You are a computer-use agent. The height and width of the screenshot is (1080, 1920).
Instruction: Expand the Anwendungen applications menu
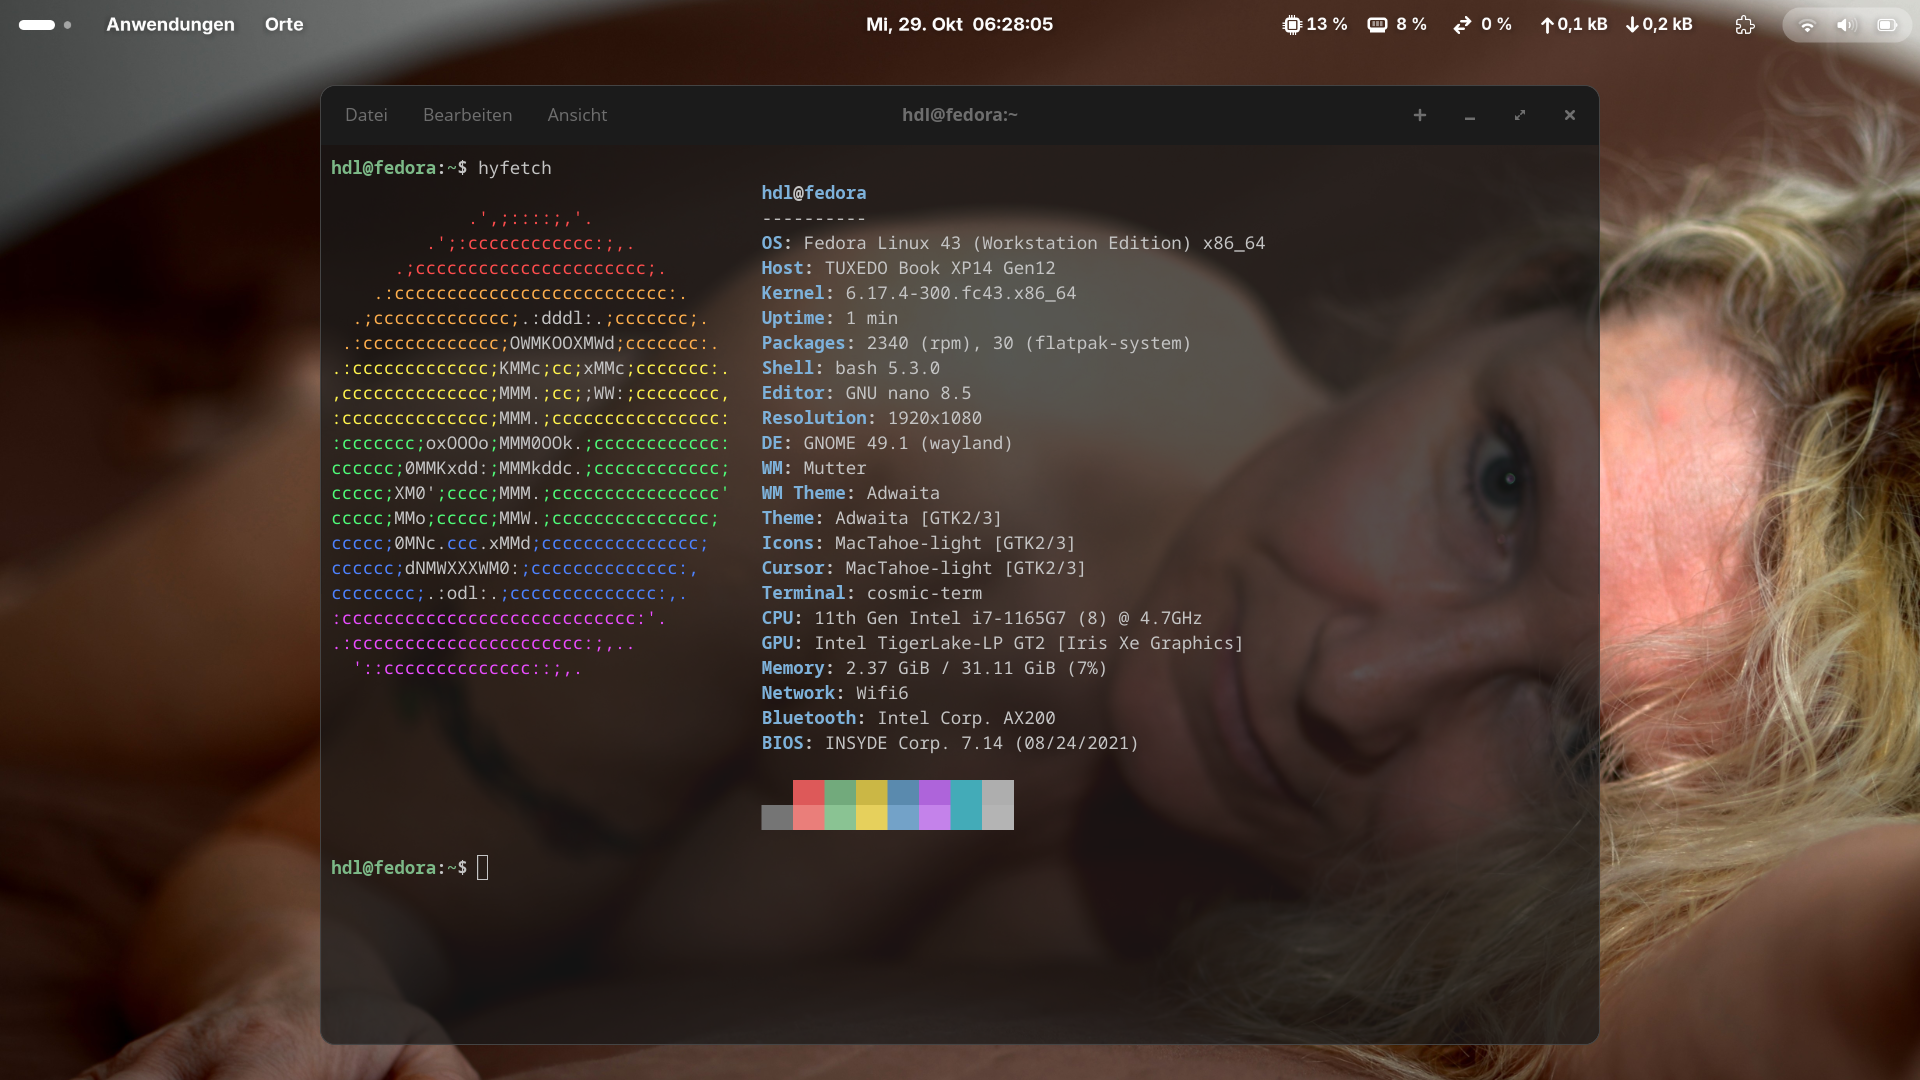[x=170, y=24]
